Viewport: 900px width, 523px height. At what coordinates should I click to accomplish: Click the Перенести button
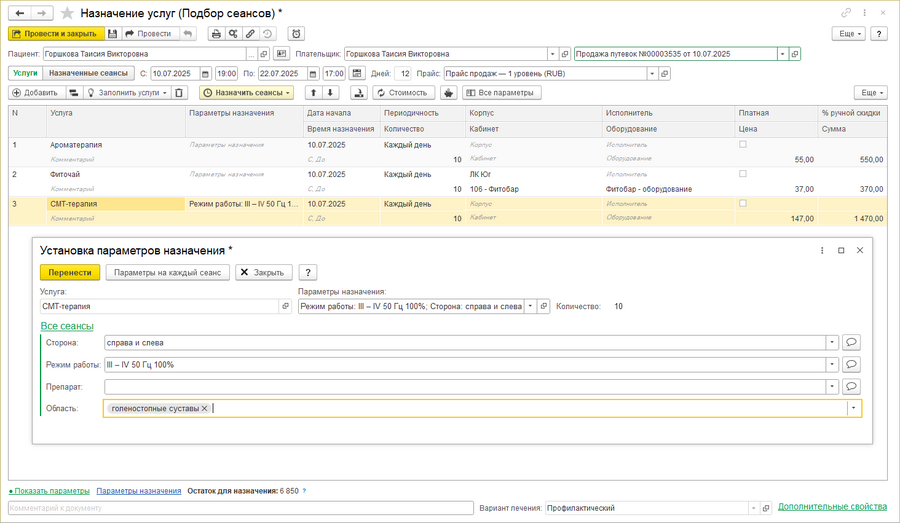tap(70, 272)
